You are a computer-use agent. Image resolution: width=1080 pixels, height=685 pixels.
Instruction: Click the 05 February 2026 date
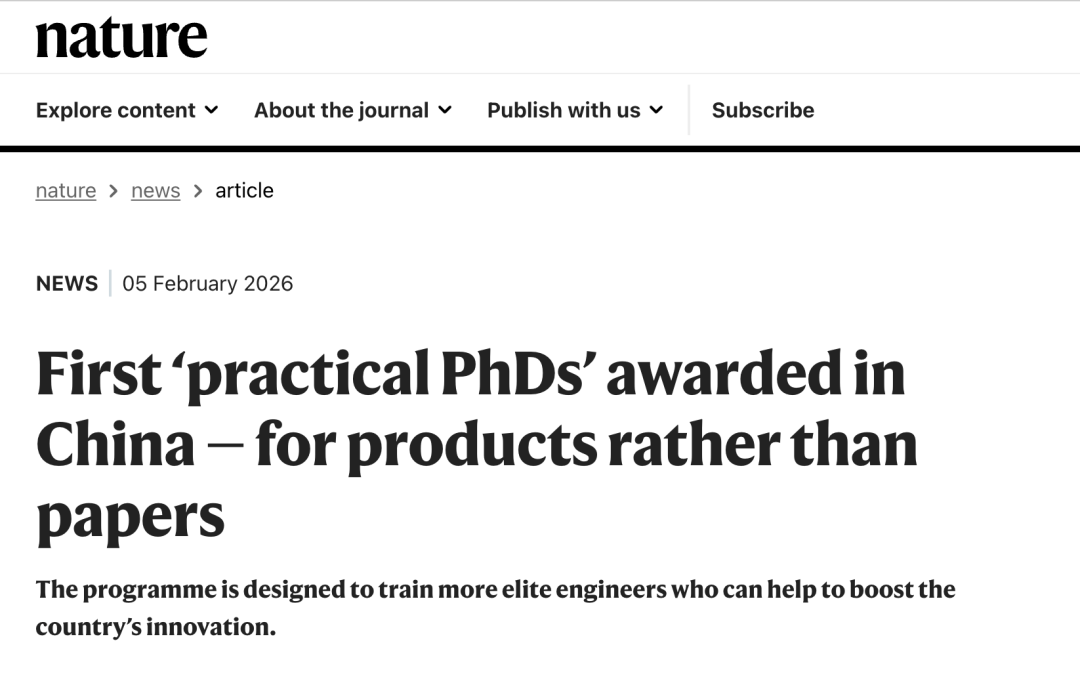click(207, 283)
